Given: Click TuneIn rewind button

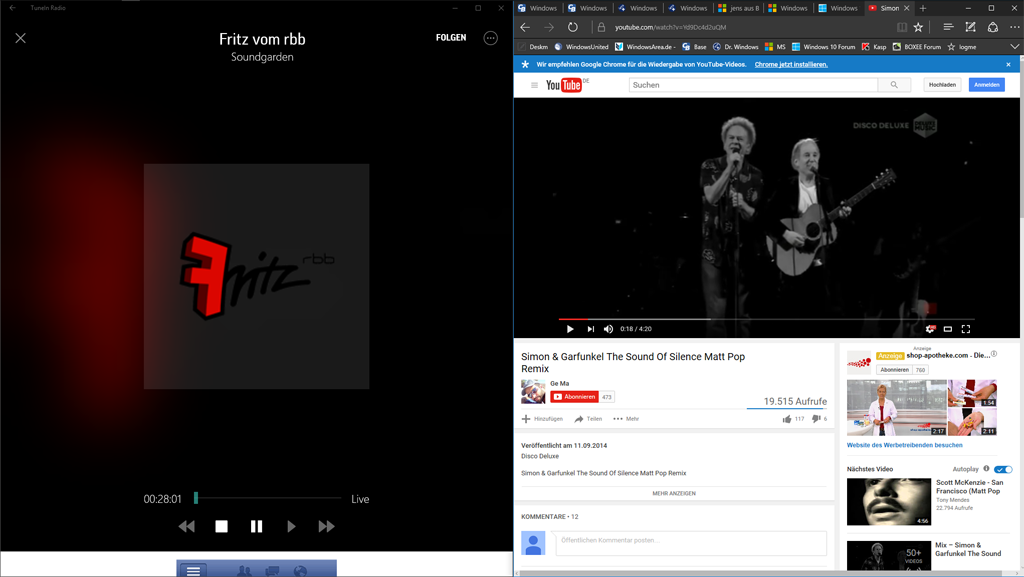Looking at the screenshot, I should [x=186, y=526].
